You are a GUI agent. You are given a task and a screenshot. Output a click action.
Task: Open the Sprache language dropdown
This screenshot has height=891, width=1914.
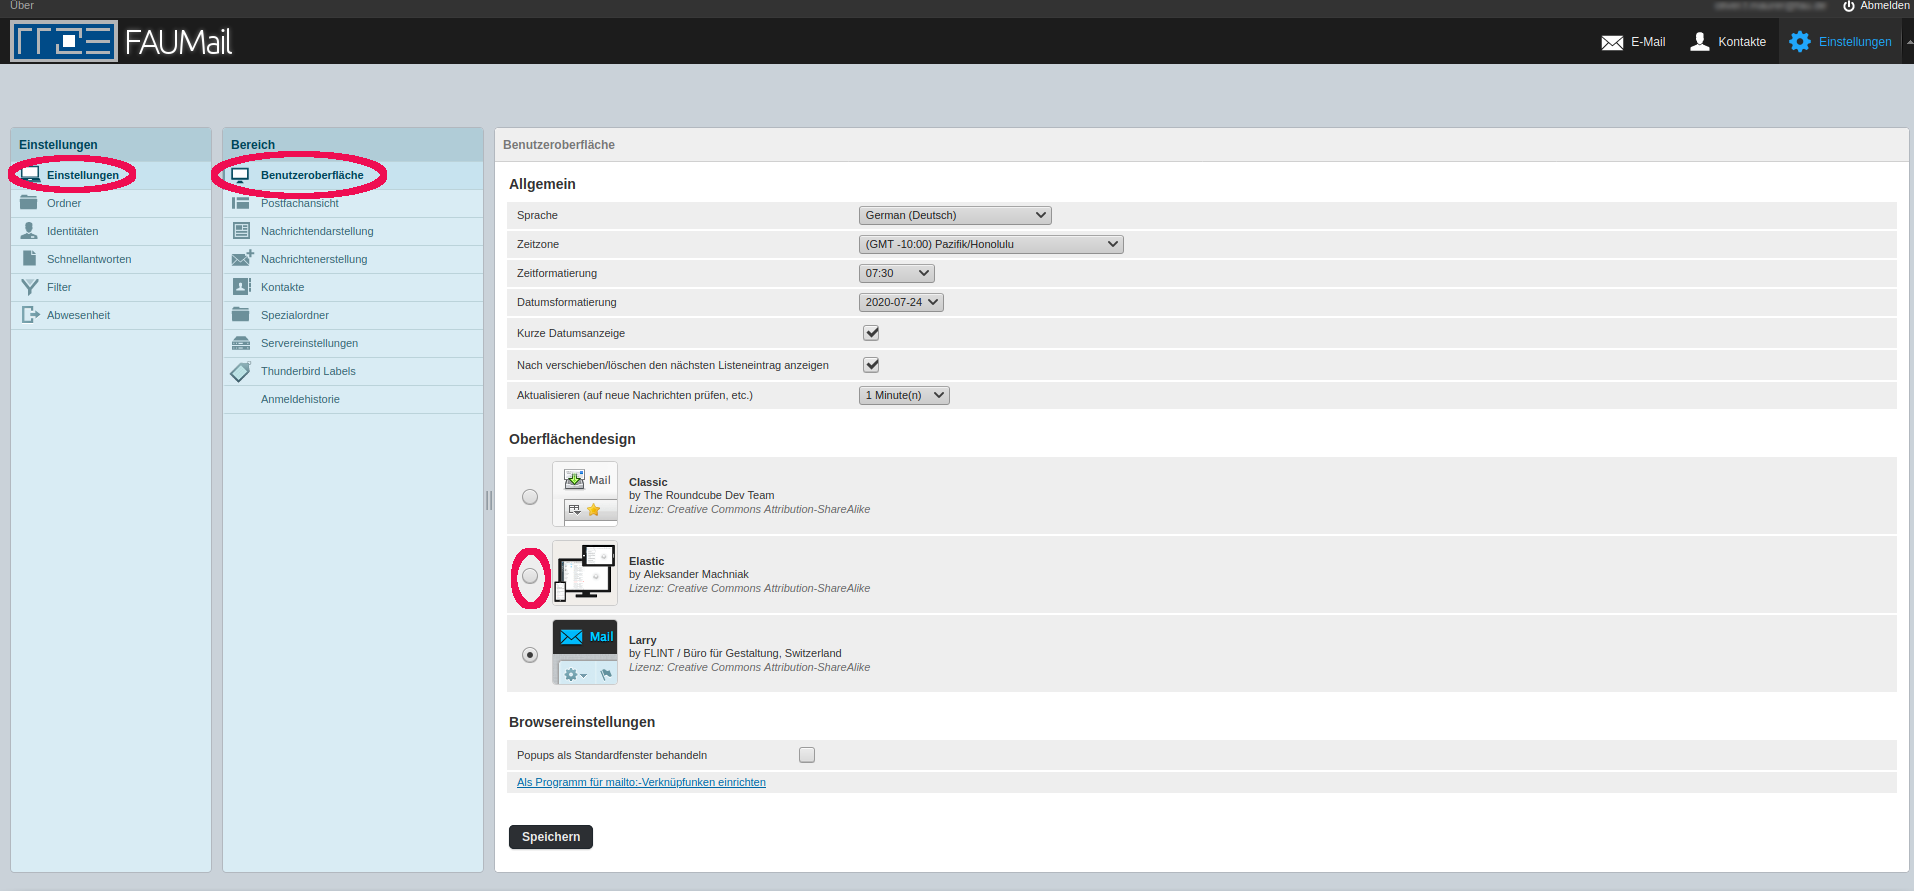click(954, 215)
